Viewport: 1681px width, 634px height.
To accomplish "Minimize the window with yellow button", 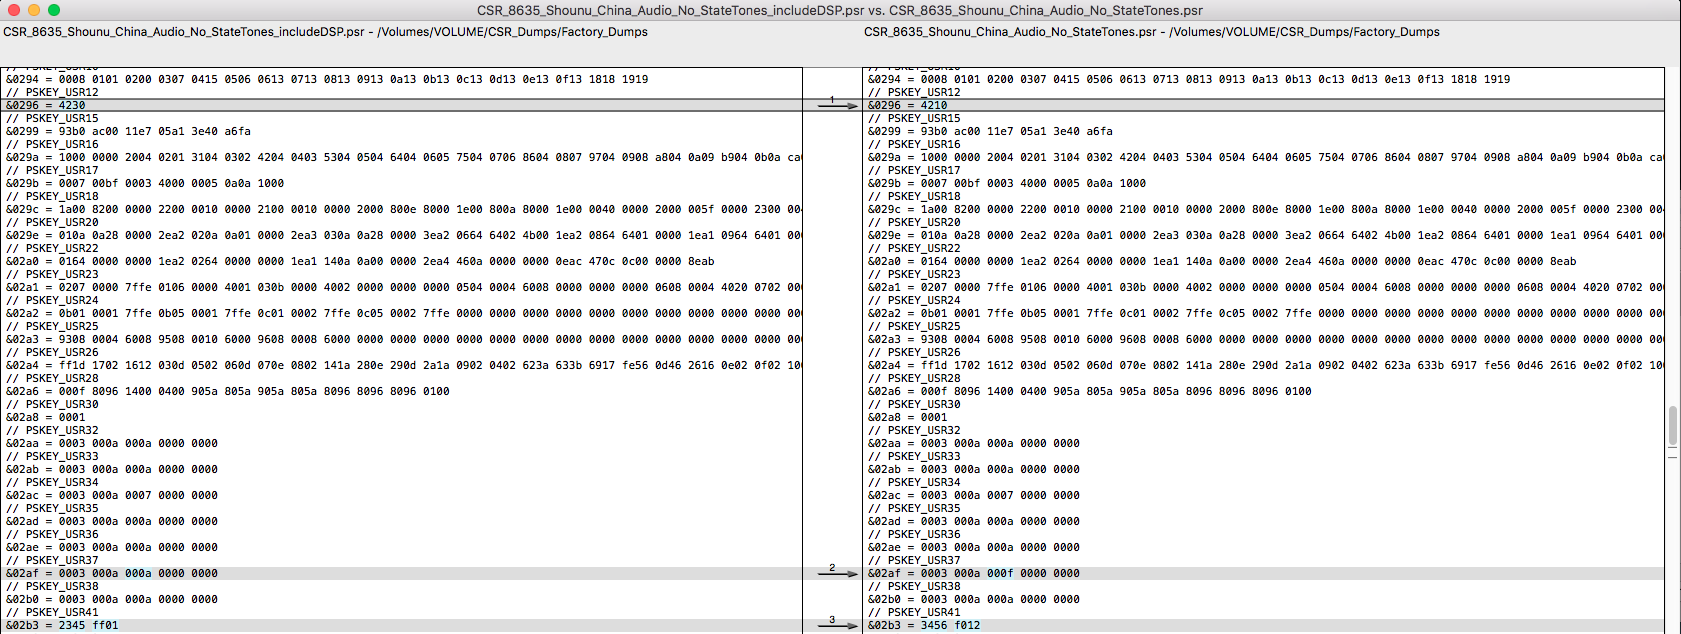I will coord(33,10).
